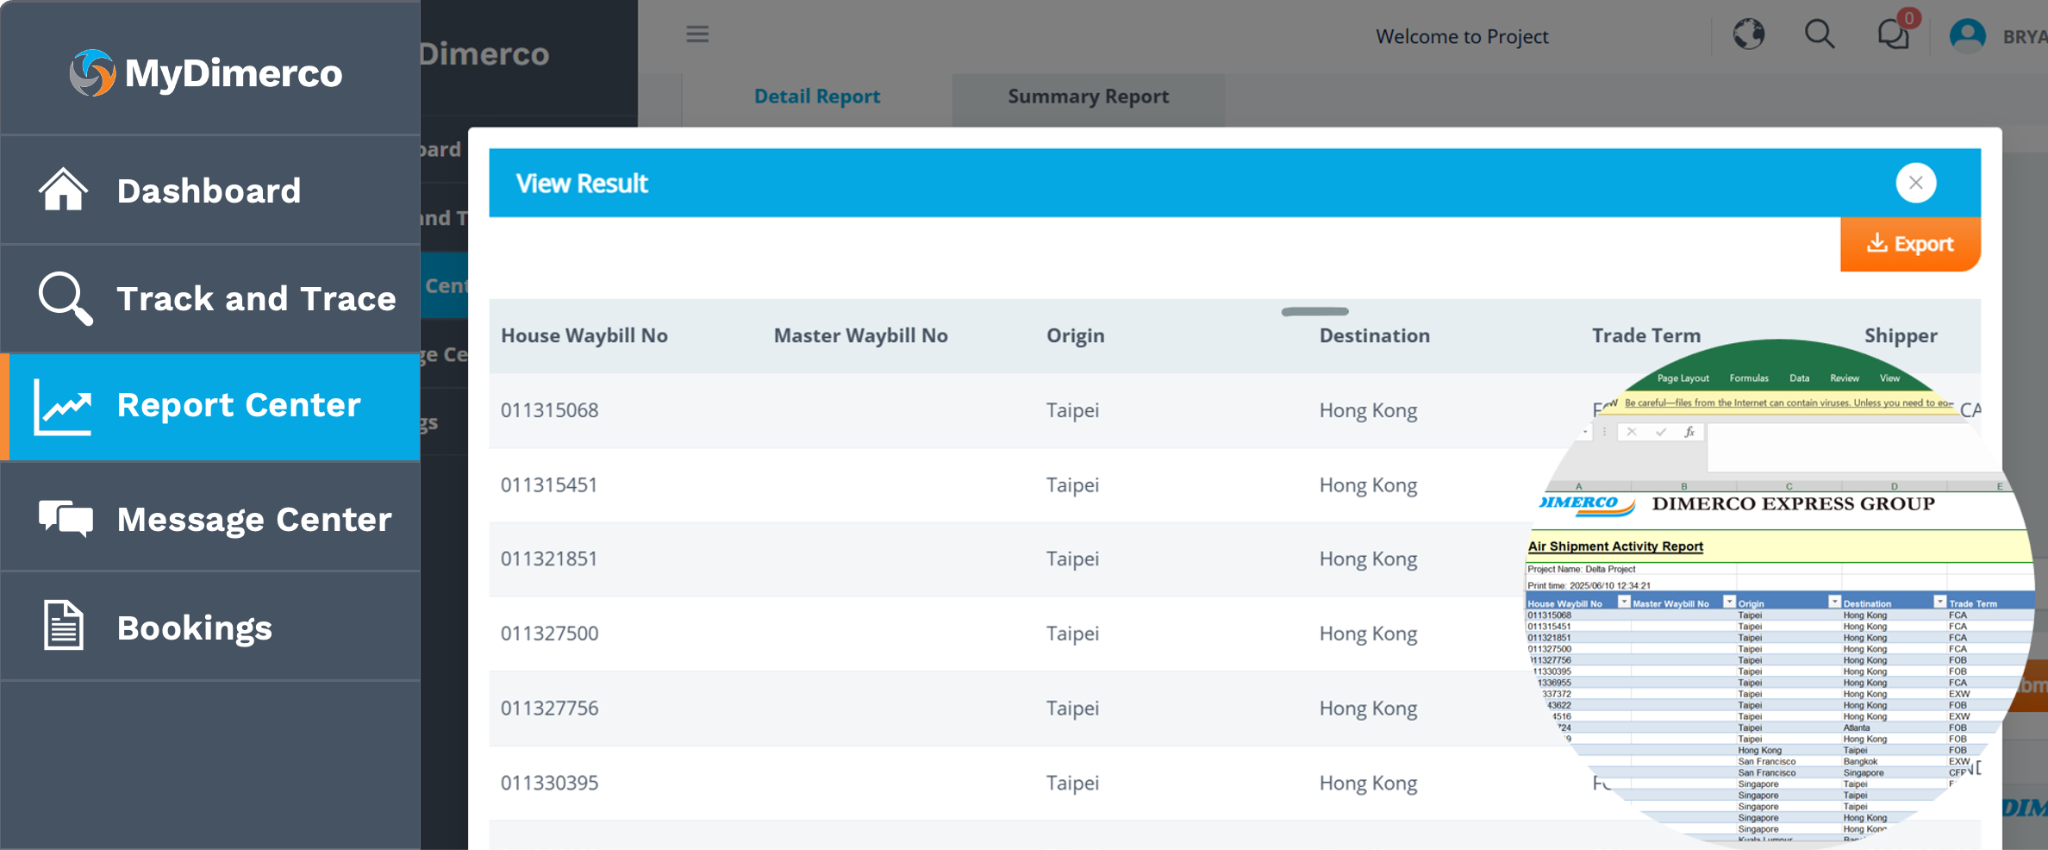Screen dimensions: 2048x850
Task: Toggle the hamburger menu icon
Action: click(698, 34)
